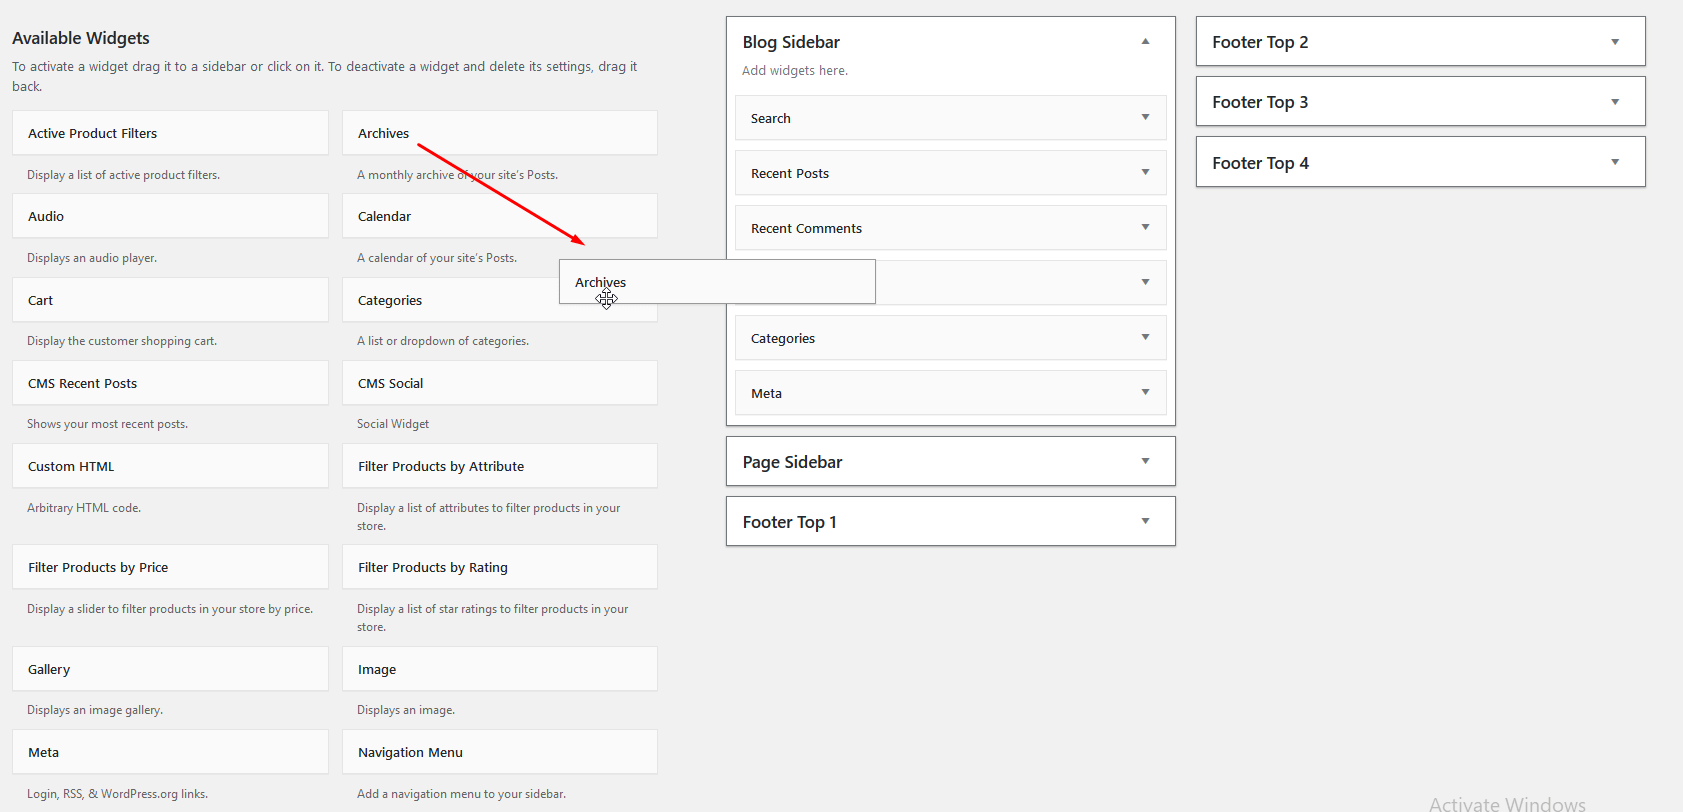The width and height of the screenshot is (1683, 812).
Task: Expand the Categories widget in Blog Sidebar
Action: click(x=1145, y=338)
